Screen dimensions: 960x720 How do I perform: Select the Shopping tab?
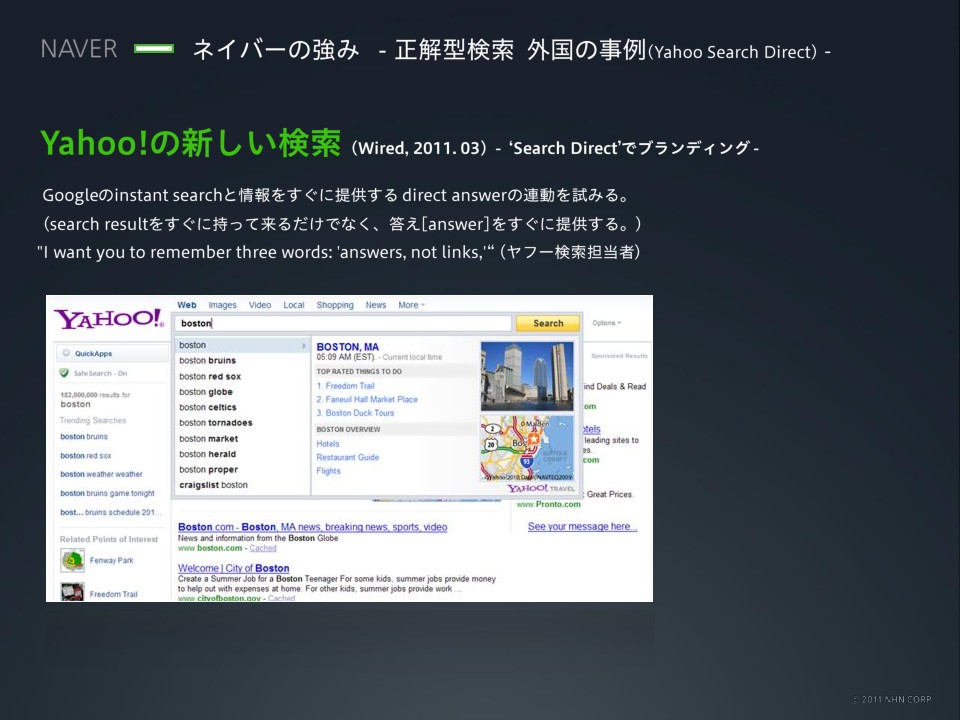click(x=335, y=305)
